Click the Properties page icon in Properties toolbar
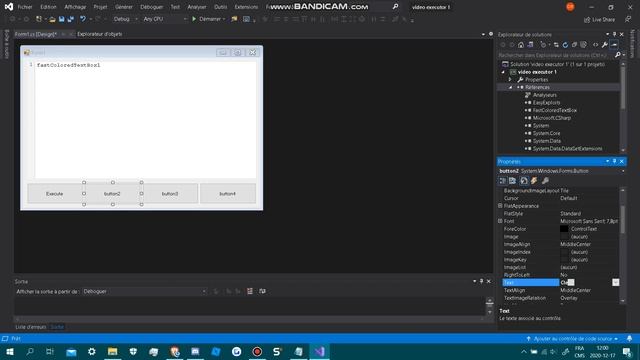Image resolution: width=640 pixels, height=360 pixels. click(524, 181)
